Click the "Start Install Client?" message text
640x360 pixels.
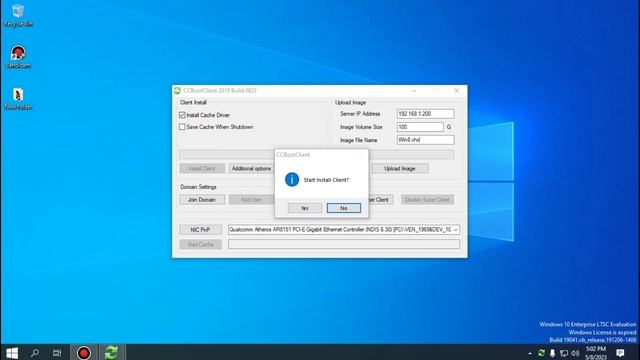click(x=326, y=180)
